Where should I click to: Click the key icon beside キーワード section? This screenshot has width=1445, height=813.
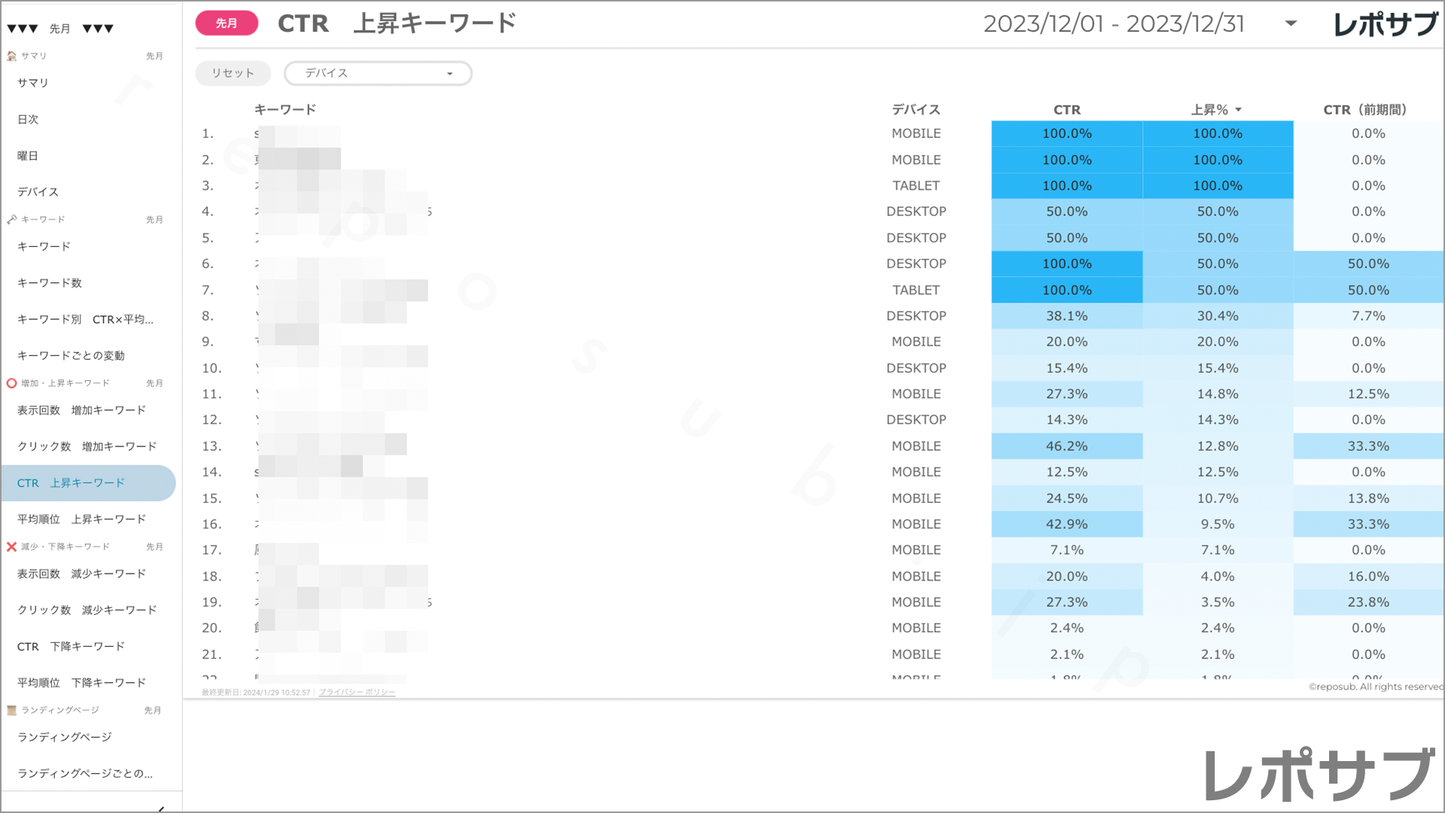tap(11, 219)
